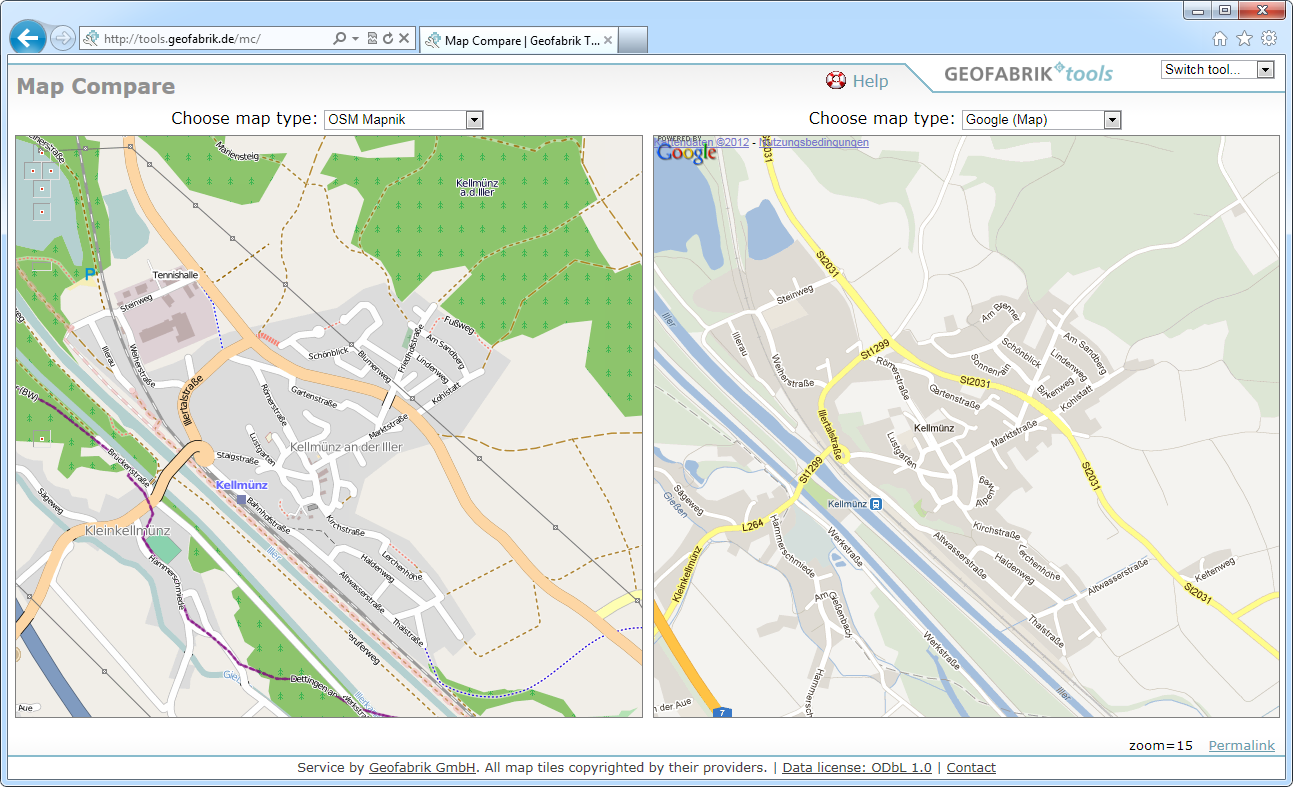
Task: Go back with the browser Back arrow
Action: point(28,38)
